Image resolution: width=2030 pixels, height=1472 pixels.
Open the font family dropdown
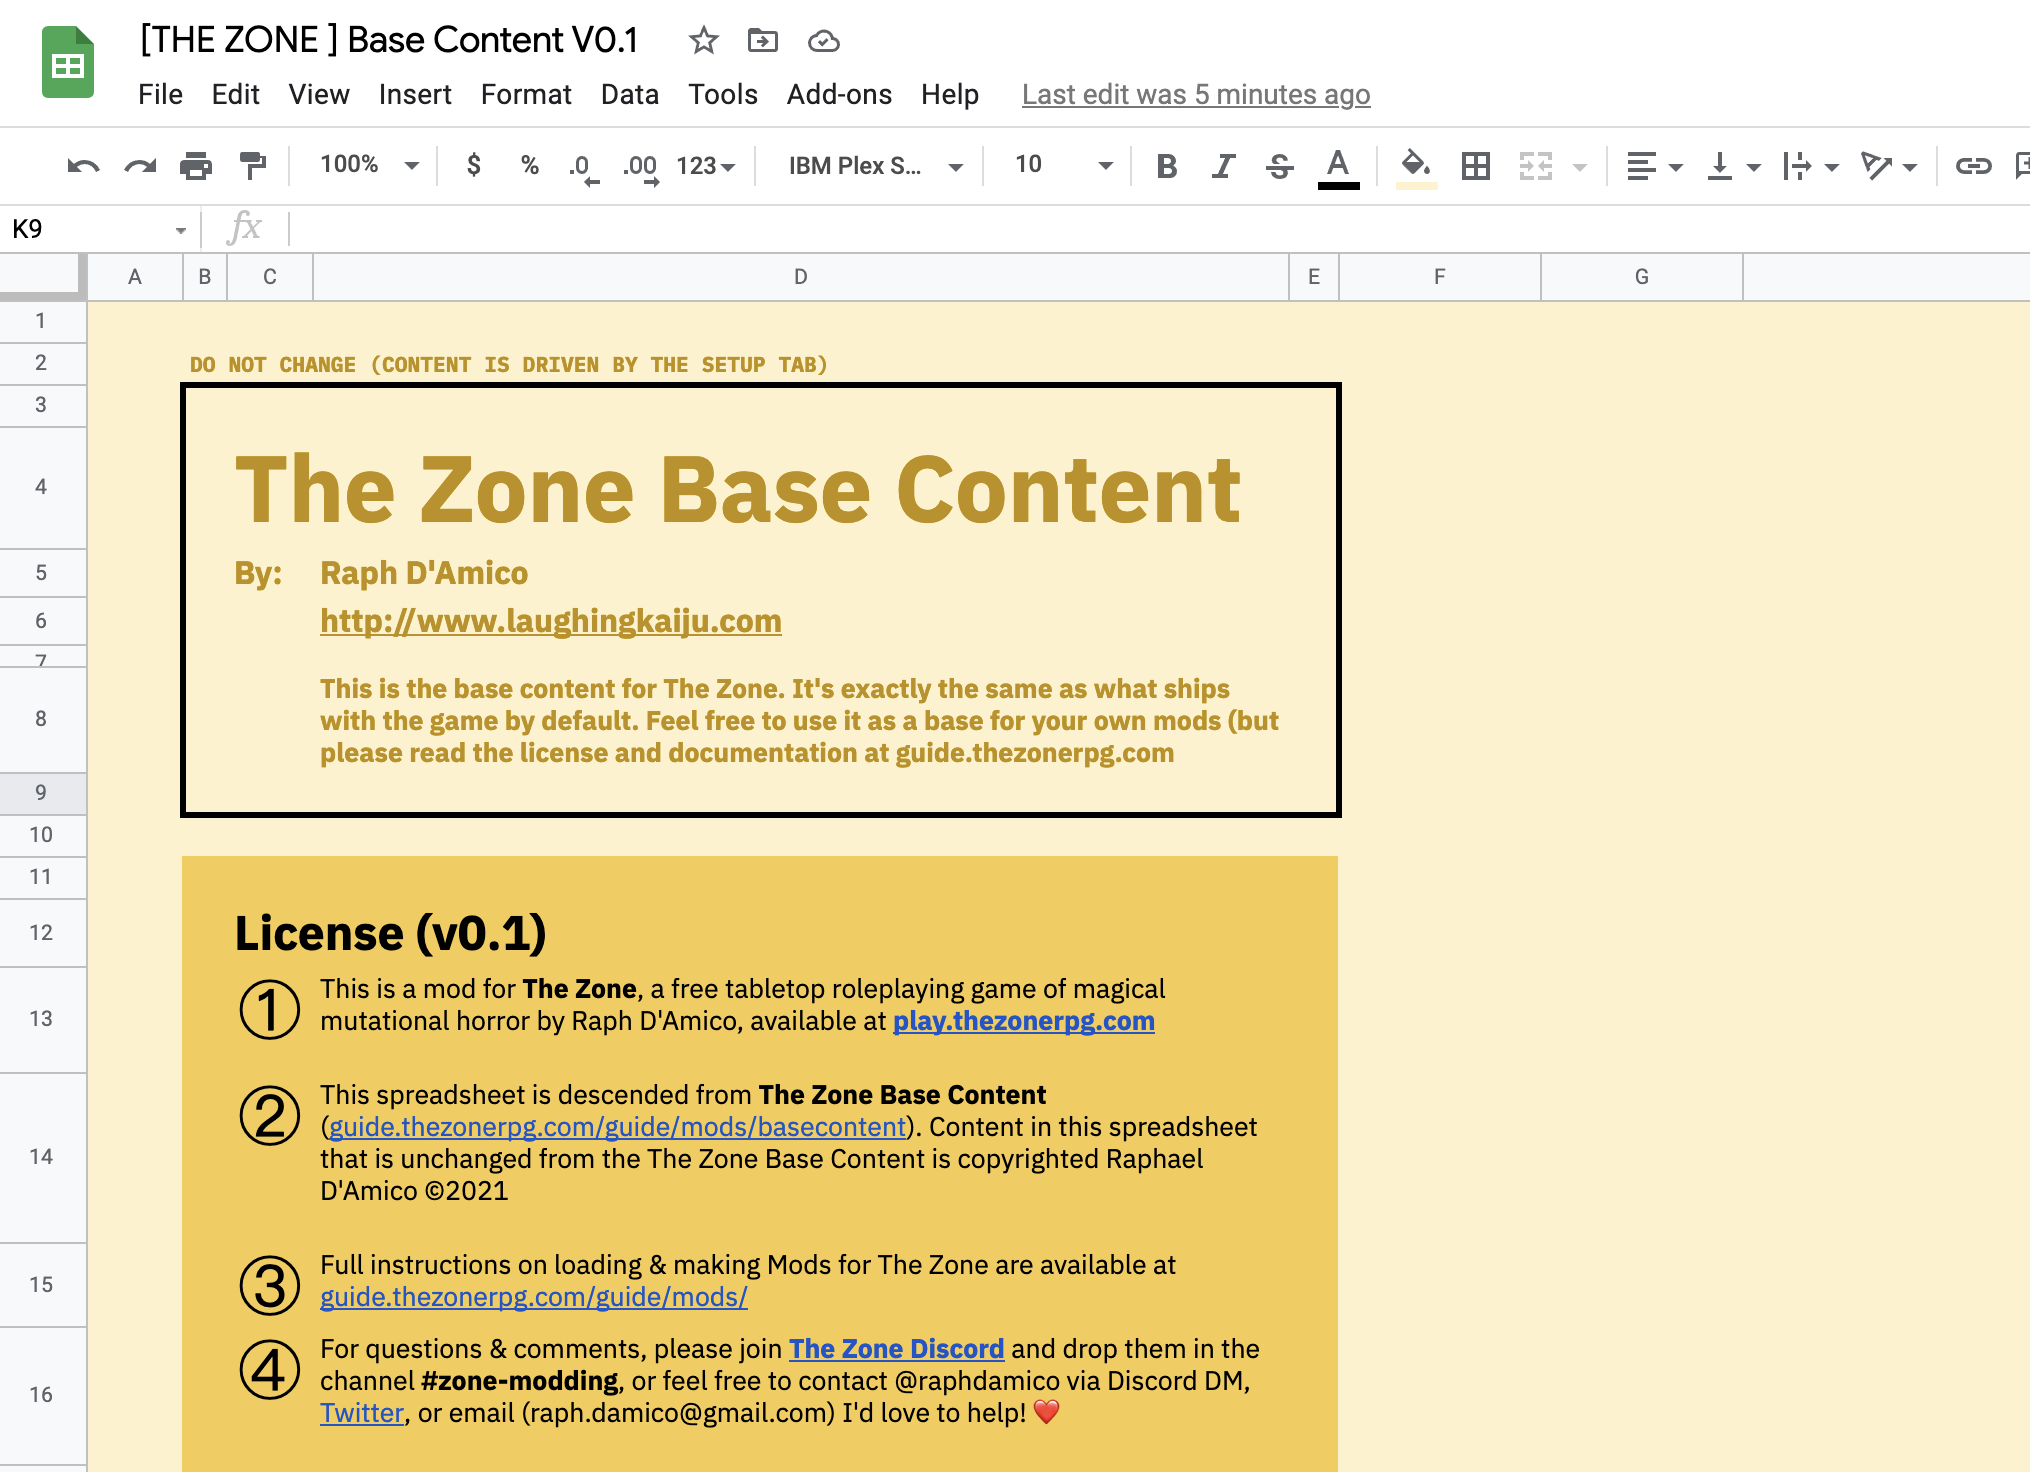[875, 166]
